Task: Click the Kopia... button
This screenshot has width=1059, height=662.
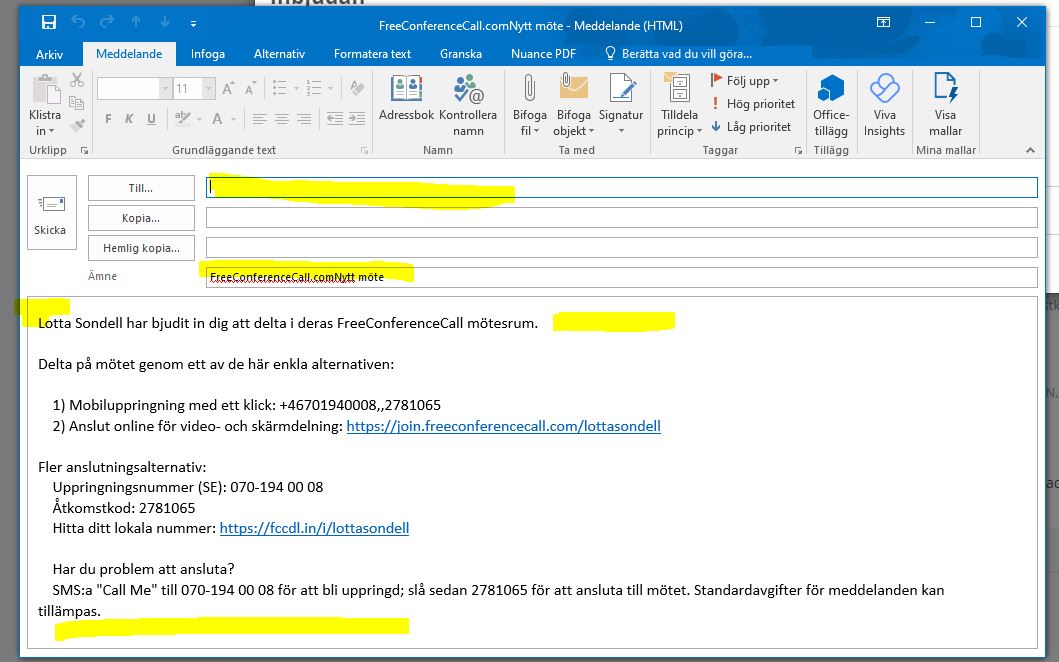Action: [x=141, y=218]
